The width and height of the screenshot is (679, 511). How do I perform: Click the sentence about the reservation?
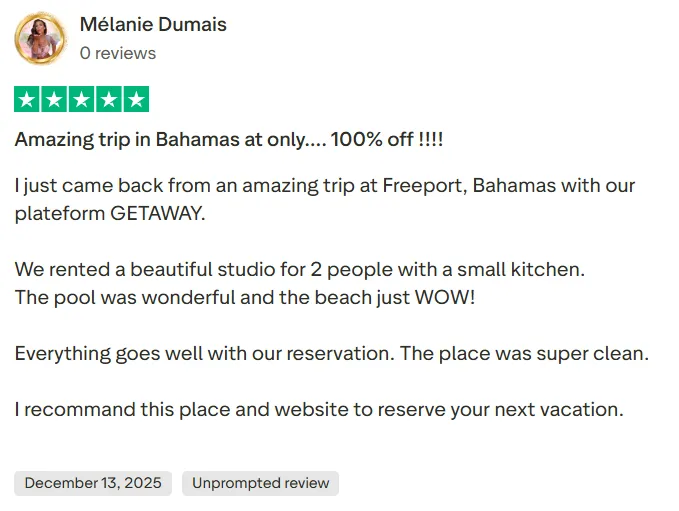click(x=204, y=354)
